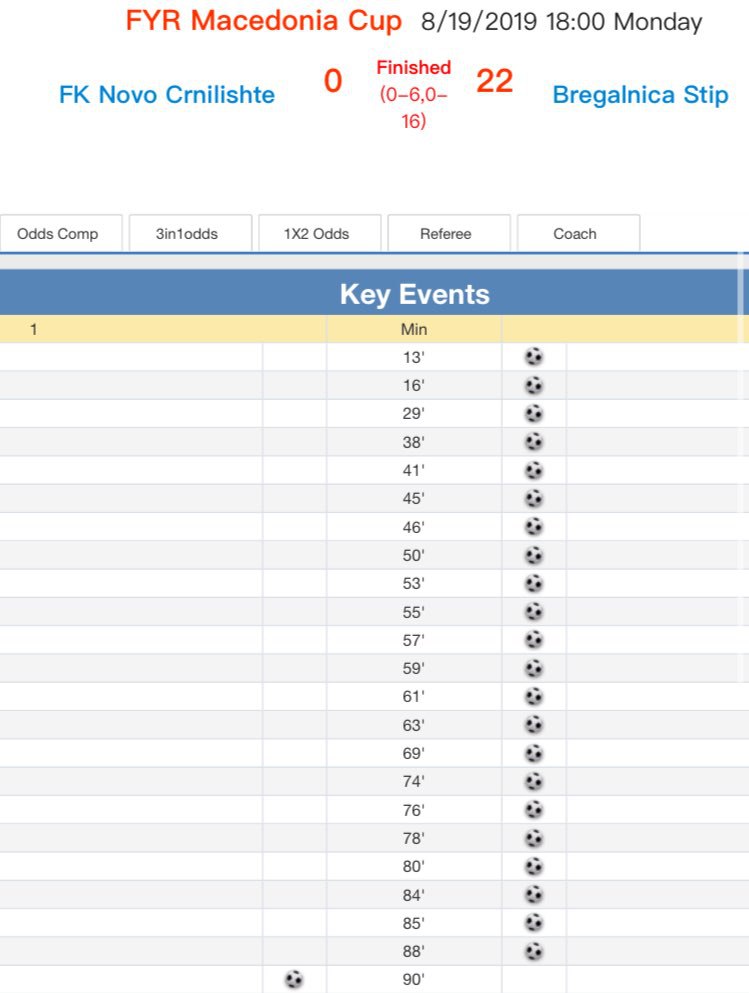This screenshot has width=749, height=993.
Task: Click the goal ball icon at 63'
Action: (534, 724)
